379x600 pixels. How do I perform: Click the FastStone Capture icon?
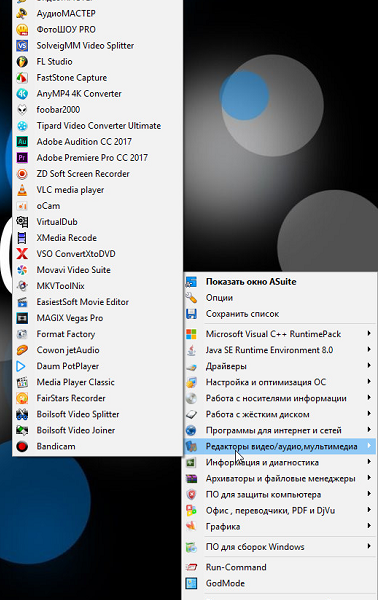(x=22, y=78)
